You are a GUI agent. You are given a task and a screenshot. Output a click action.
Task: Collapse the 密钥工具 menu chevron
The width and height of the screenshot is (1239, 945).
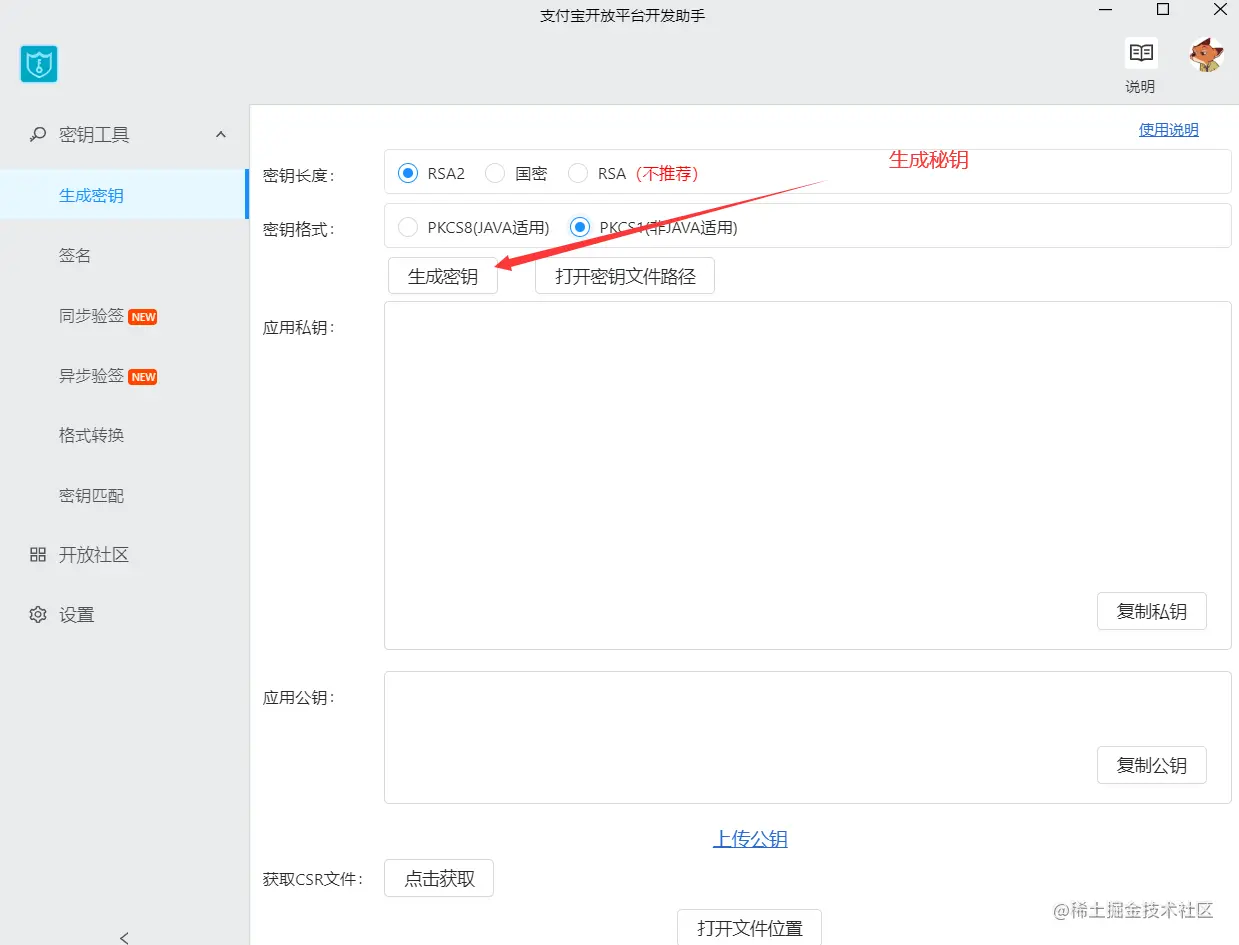(221, 134)
